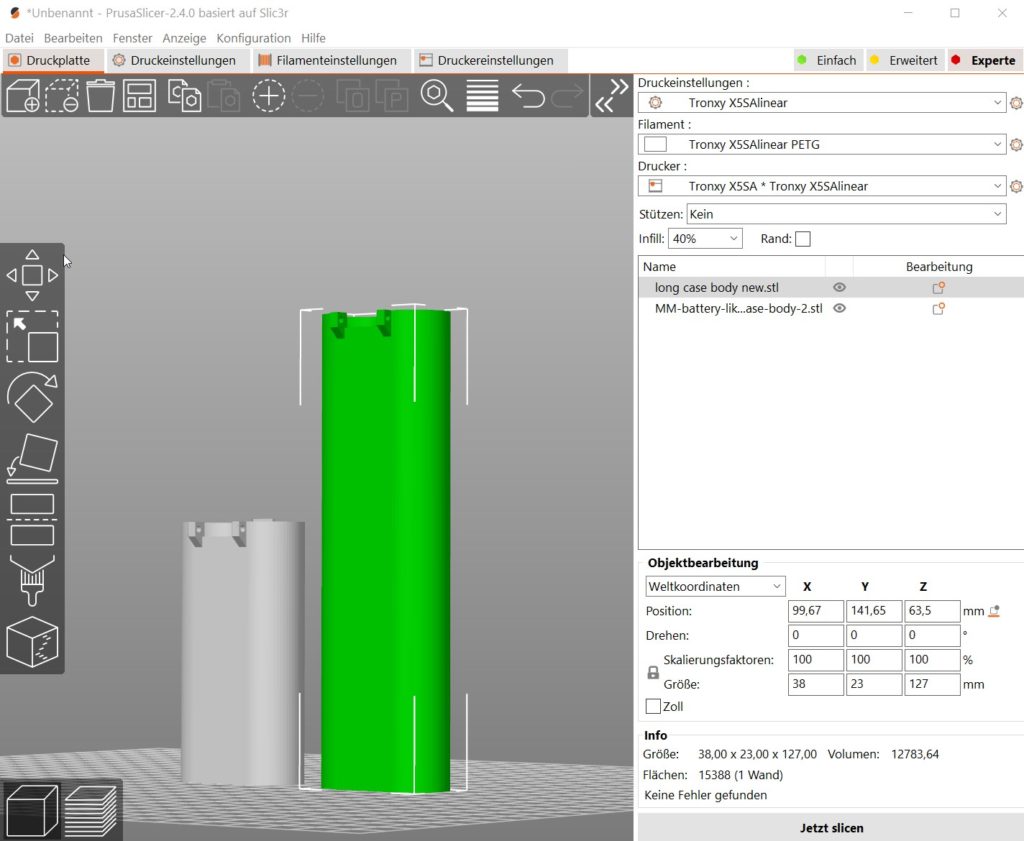Open the variable layer height tool
The height and width of the screenshot is (841, 1024).
(483, 95)
